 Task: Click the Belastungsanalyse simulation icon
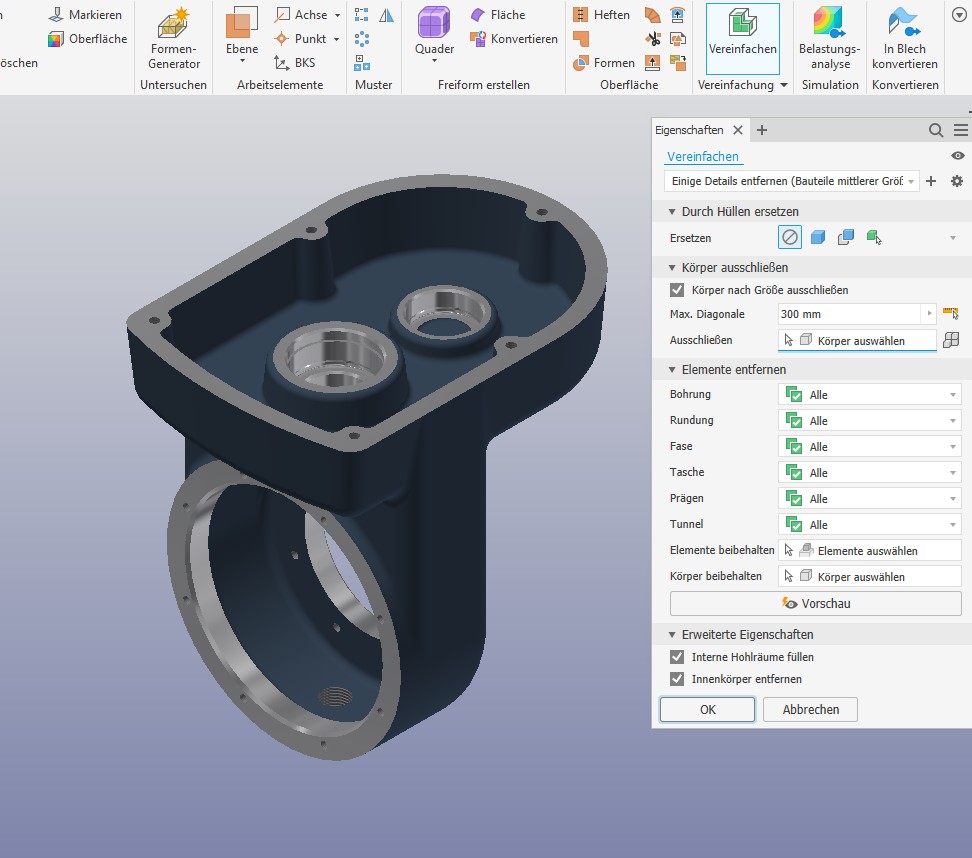[x=829, y=38]
